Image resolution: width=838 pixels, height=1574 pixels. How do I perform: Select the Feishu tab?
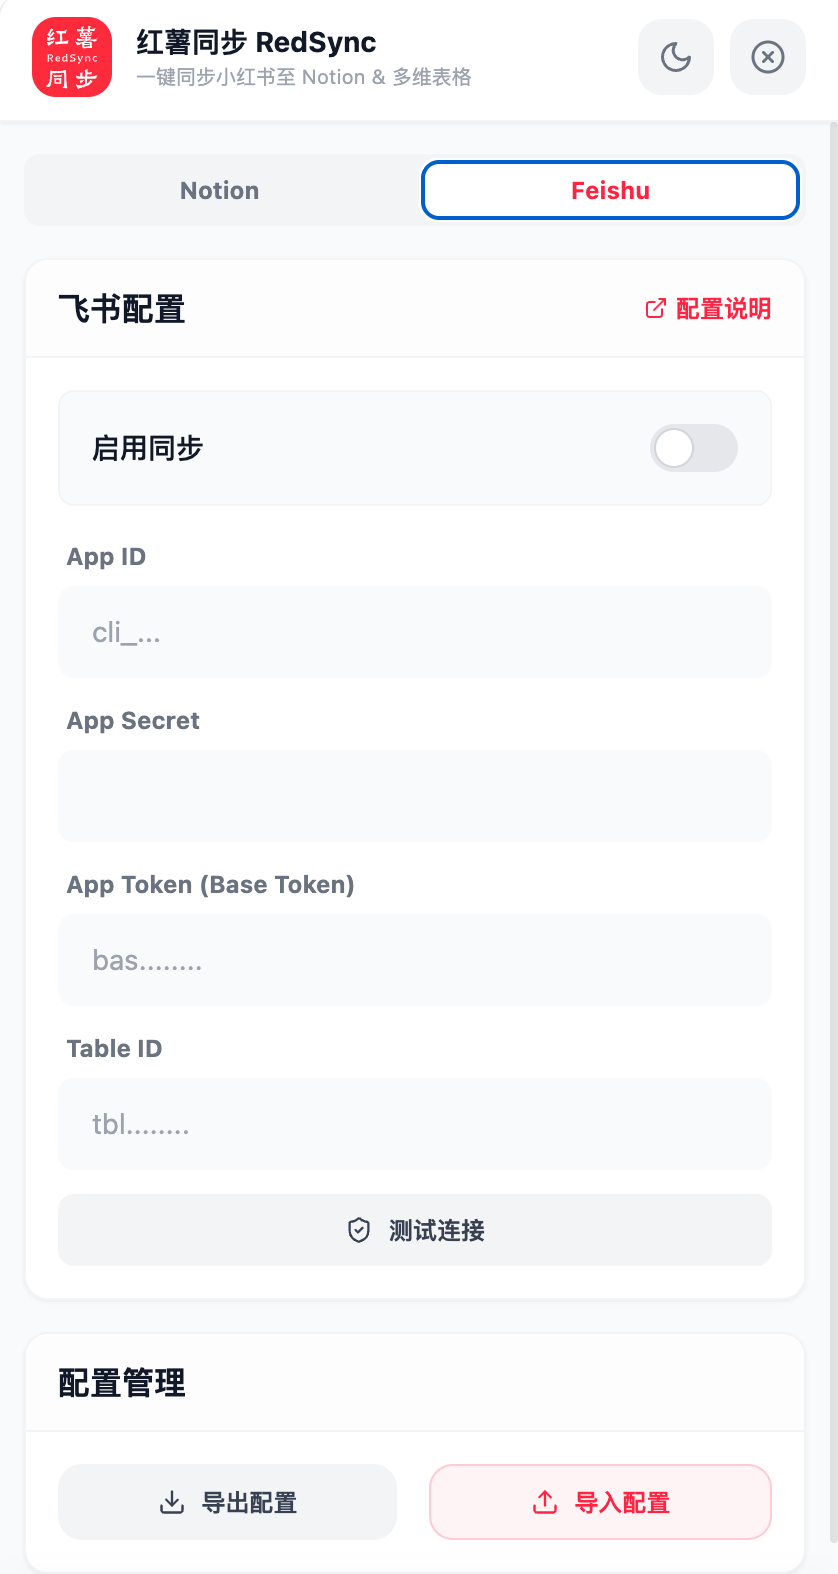tap(610, 190)
